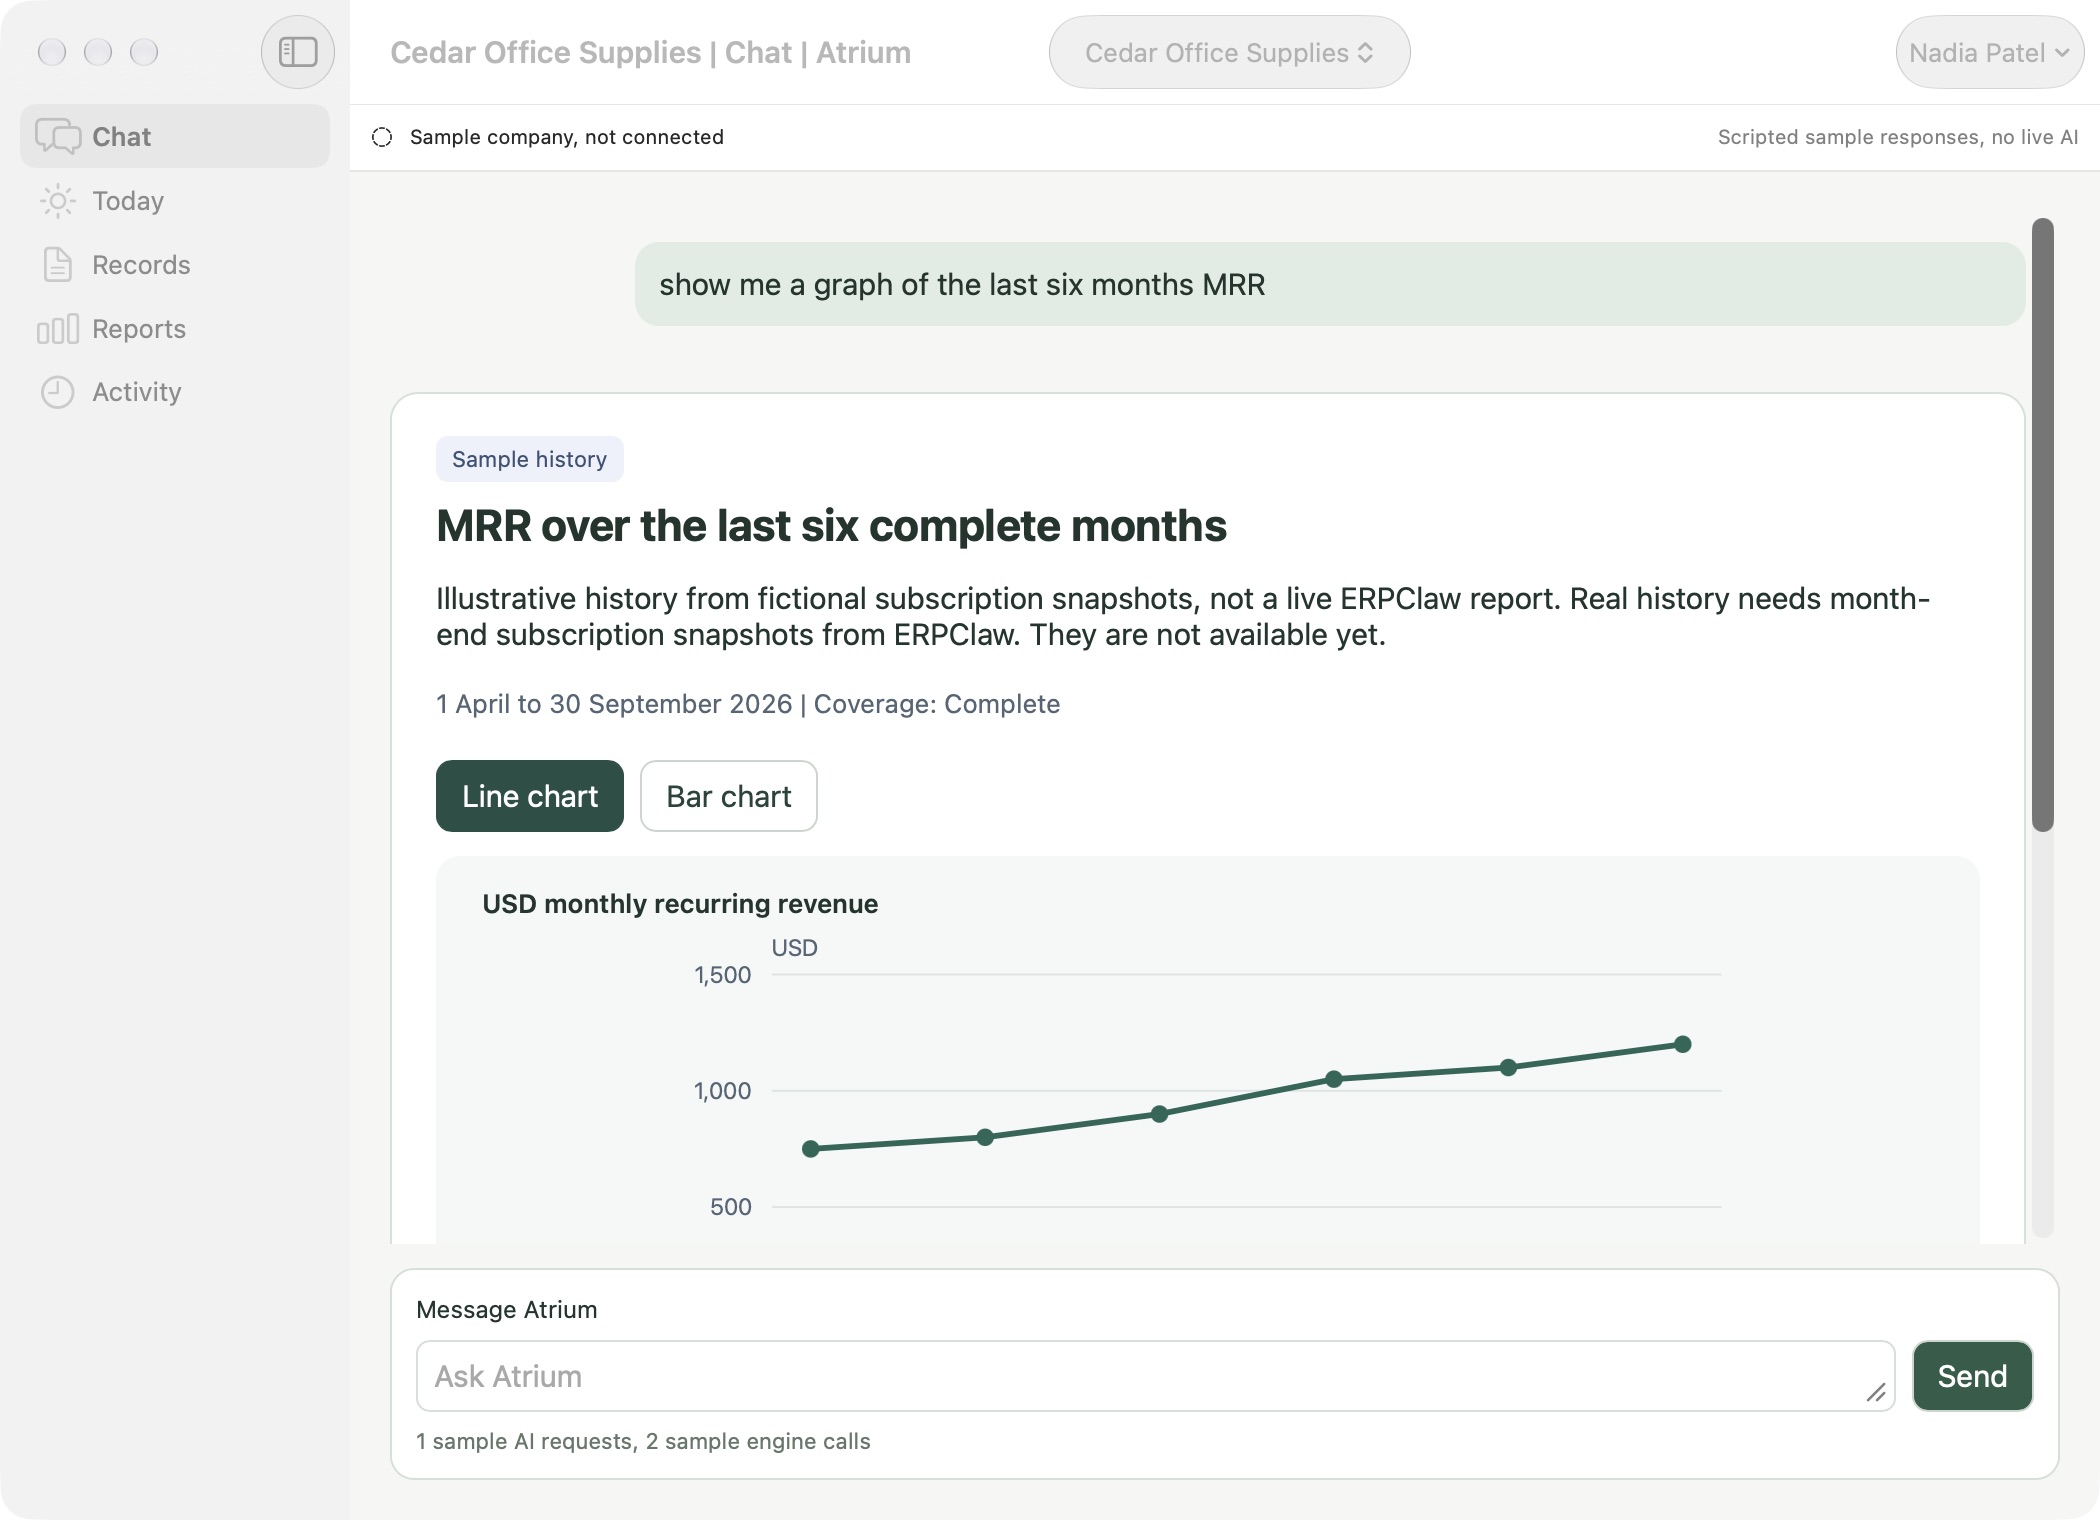
Task: Open the Activity log
Action: point(175,392)
